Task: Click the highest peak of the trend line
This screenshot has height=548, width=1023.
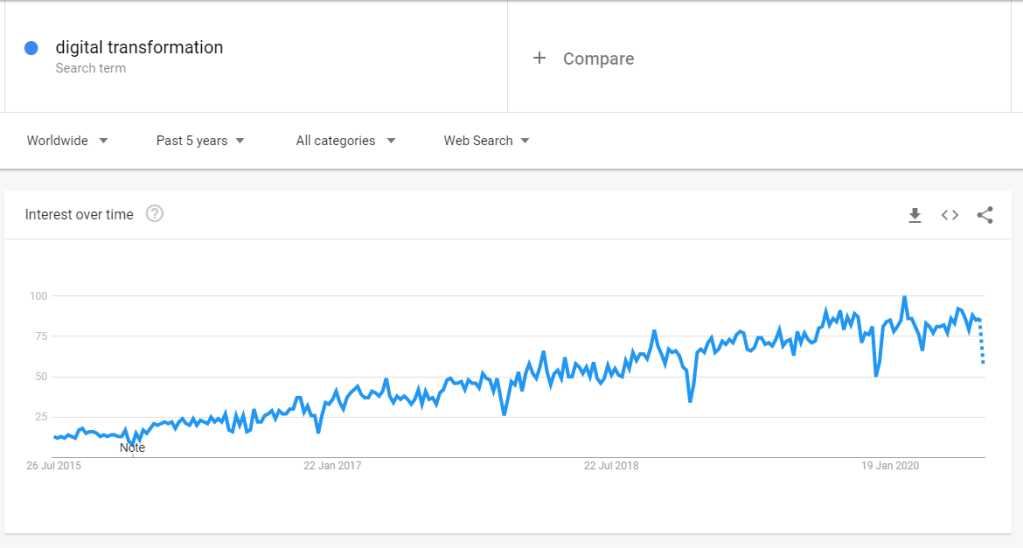Action: (x=904, y=297)
